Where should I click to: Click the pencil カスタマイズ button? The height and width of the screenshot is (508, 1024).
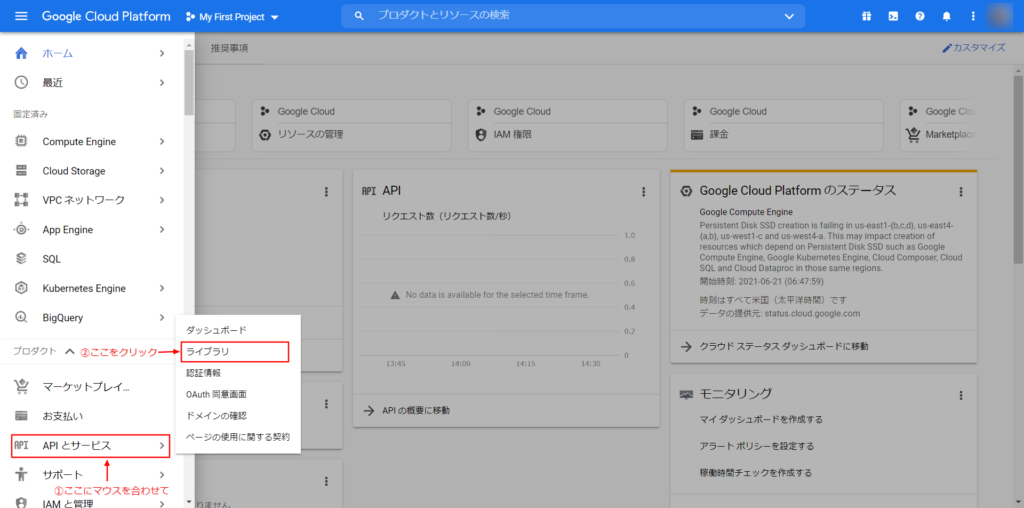click(x=972, y=48)
